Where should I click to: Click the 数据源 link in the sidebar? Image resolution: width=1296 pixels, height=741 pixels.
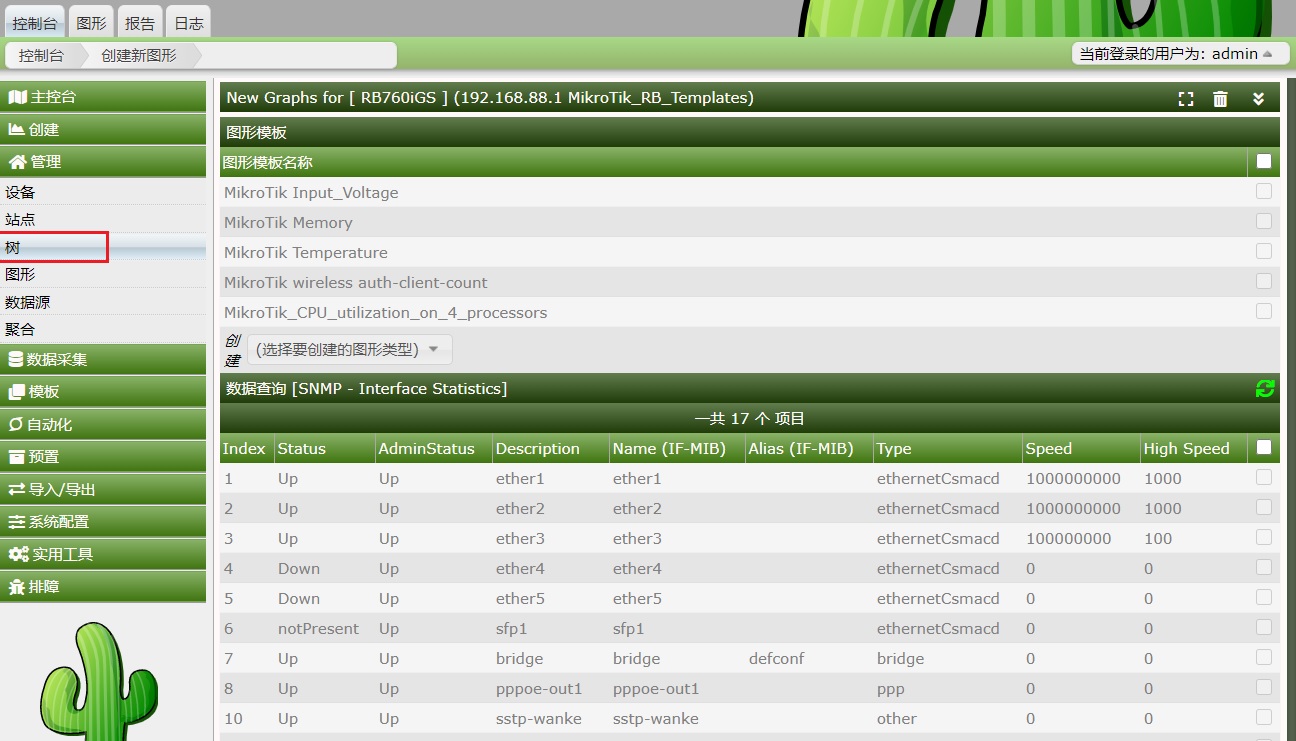(x=27, y=302)
